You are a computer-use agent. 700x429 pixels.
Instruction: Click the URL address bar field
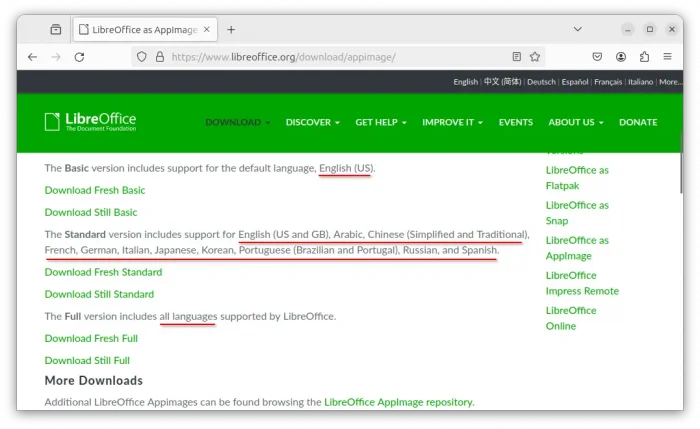coord(330,57)
